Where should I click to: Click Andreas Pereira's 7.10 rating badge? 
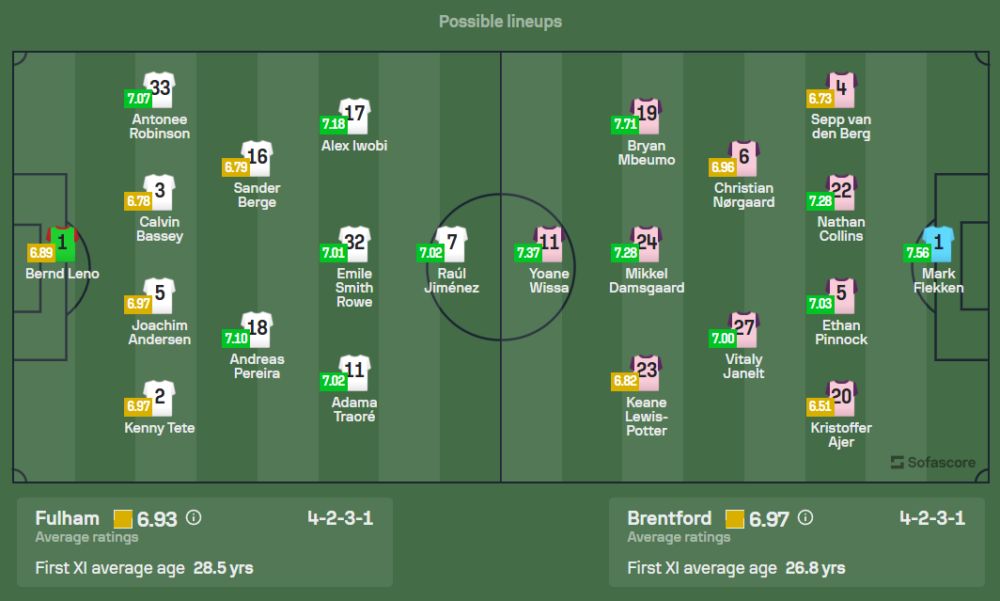click(x=236, y=338)
